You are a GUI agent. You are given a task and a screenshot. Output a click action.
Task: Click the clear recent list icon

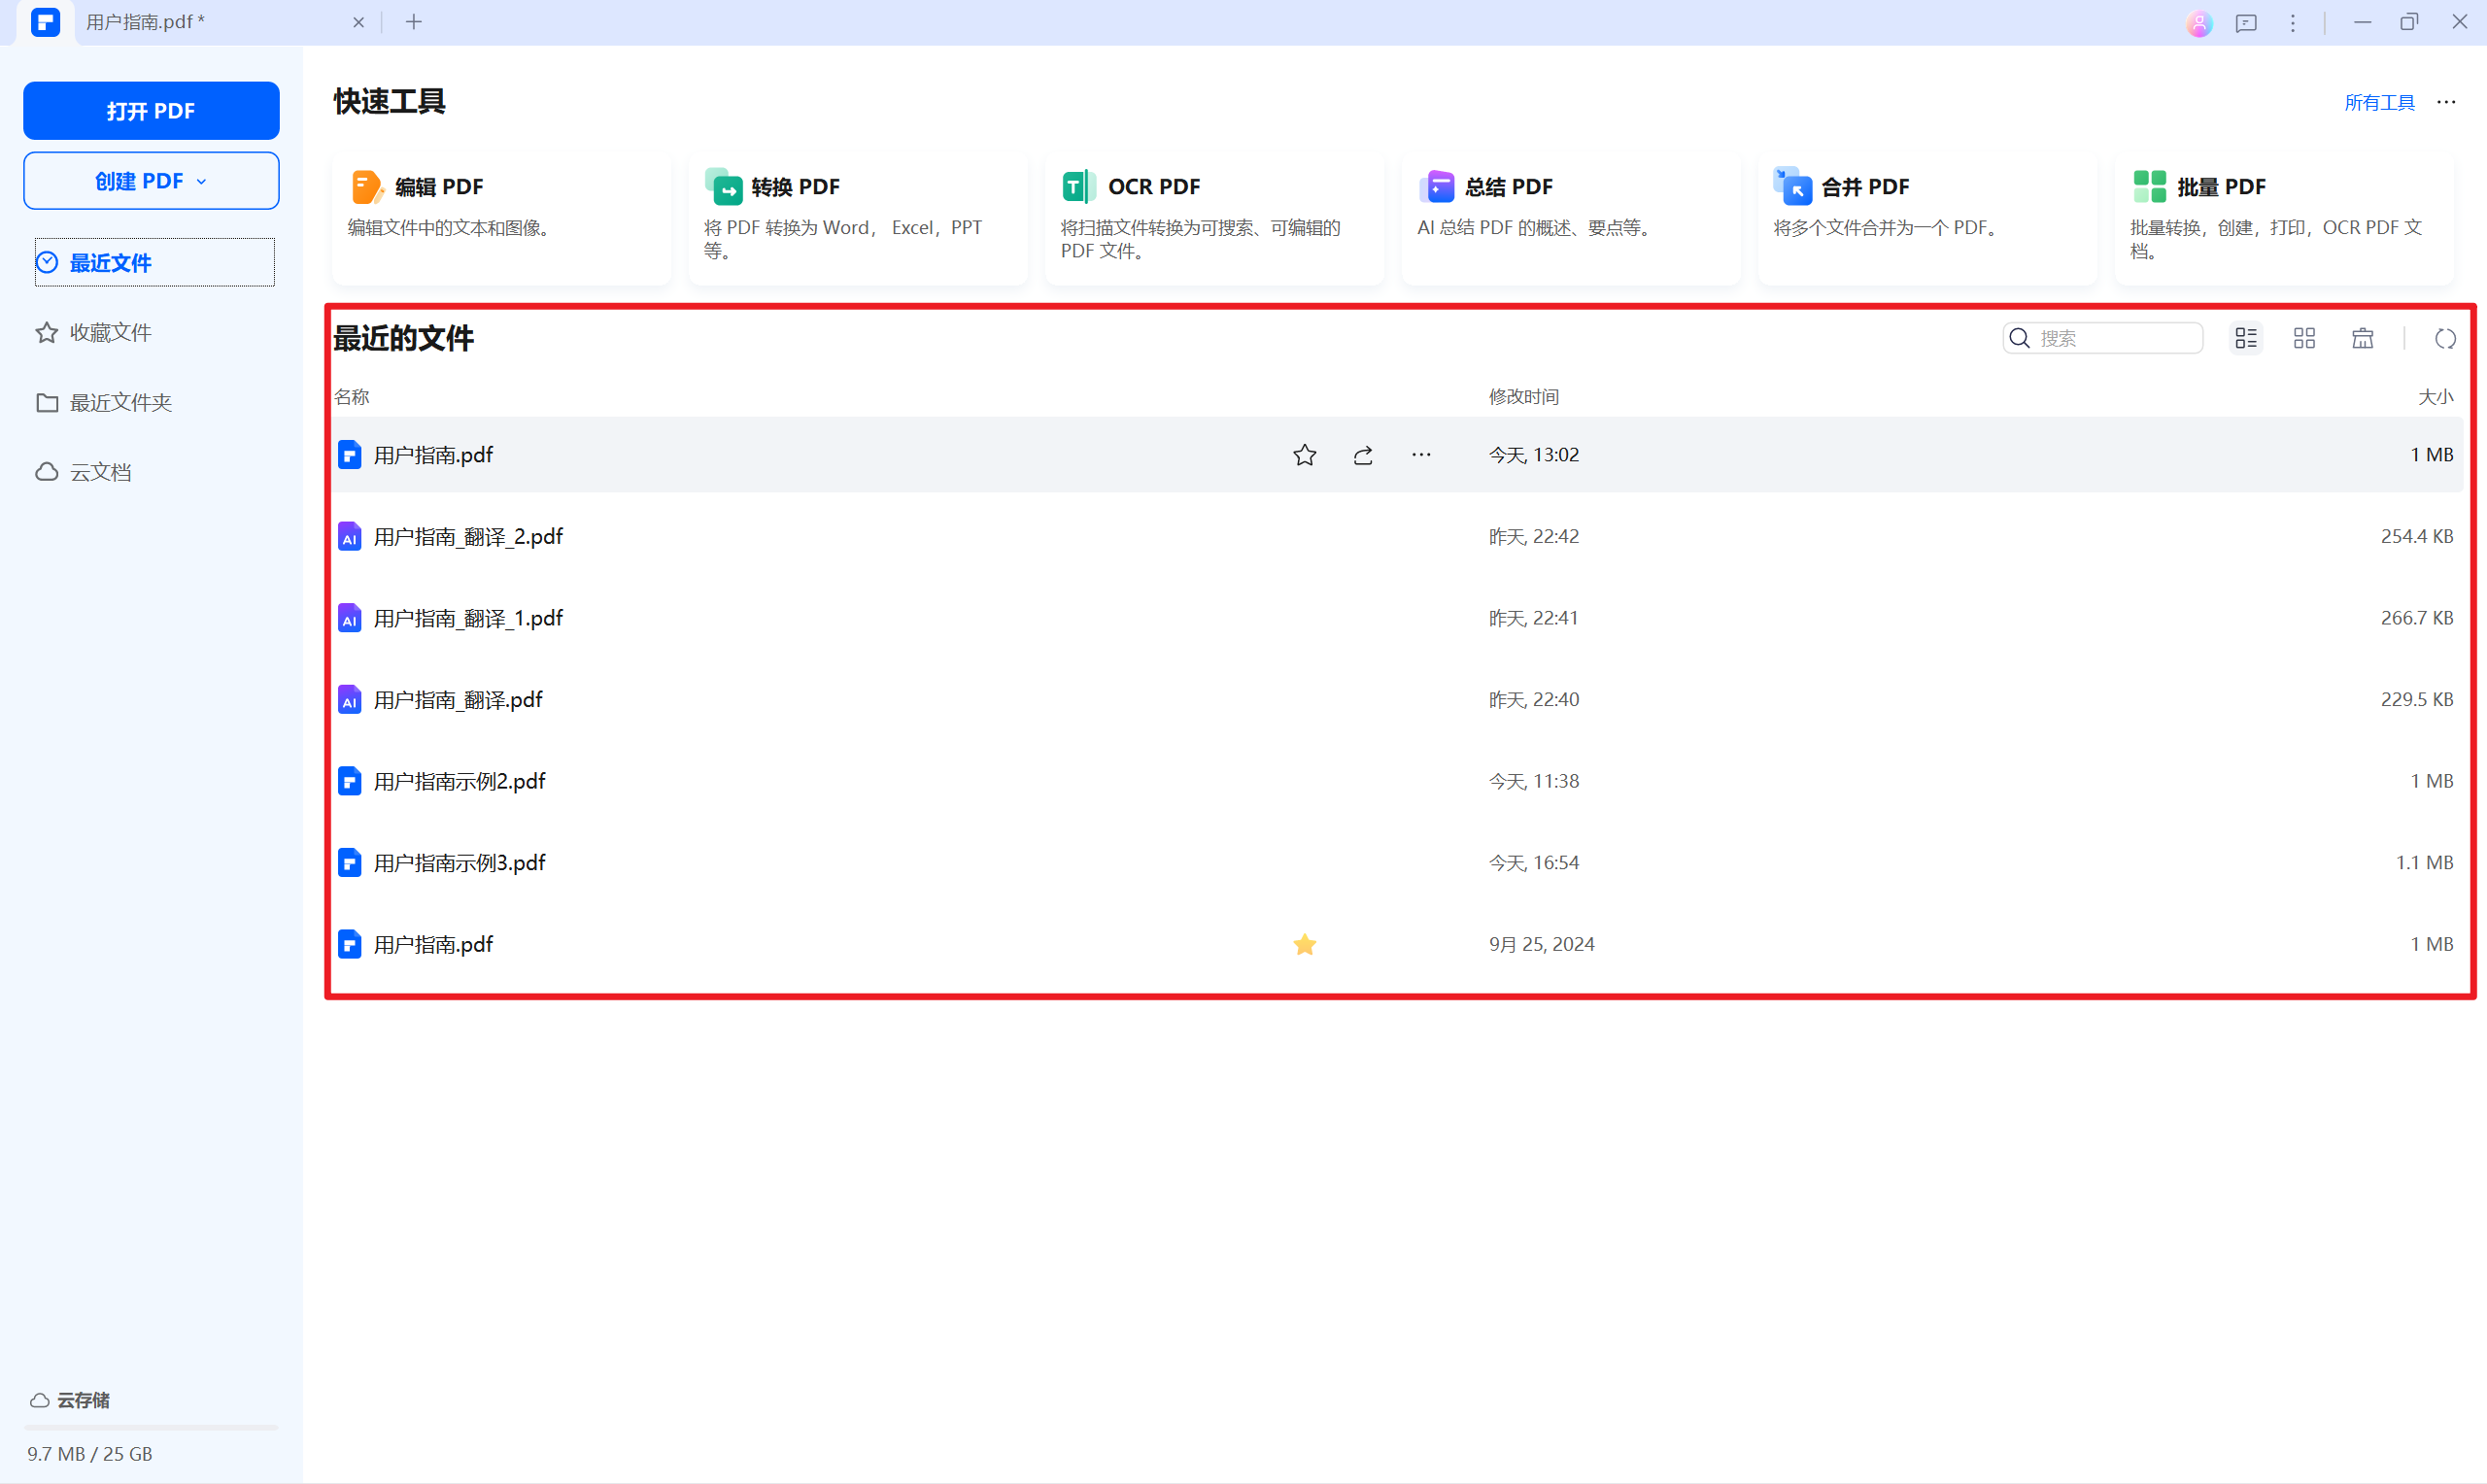2362,339
